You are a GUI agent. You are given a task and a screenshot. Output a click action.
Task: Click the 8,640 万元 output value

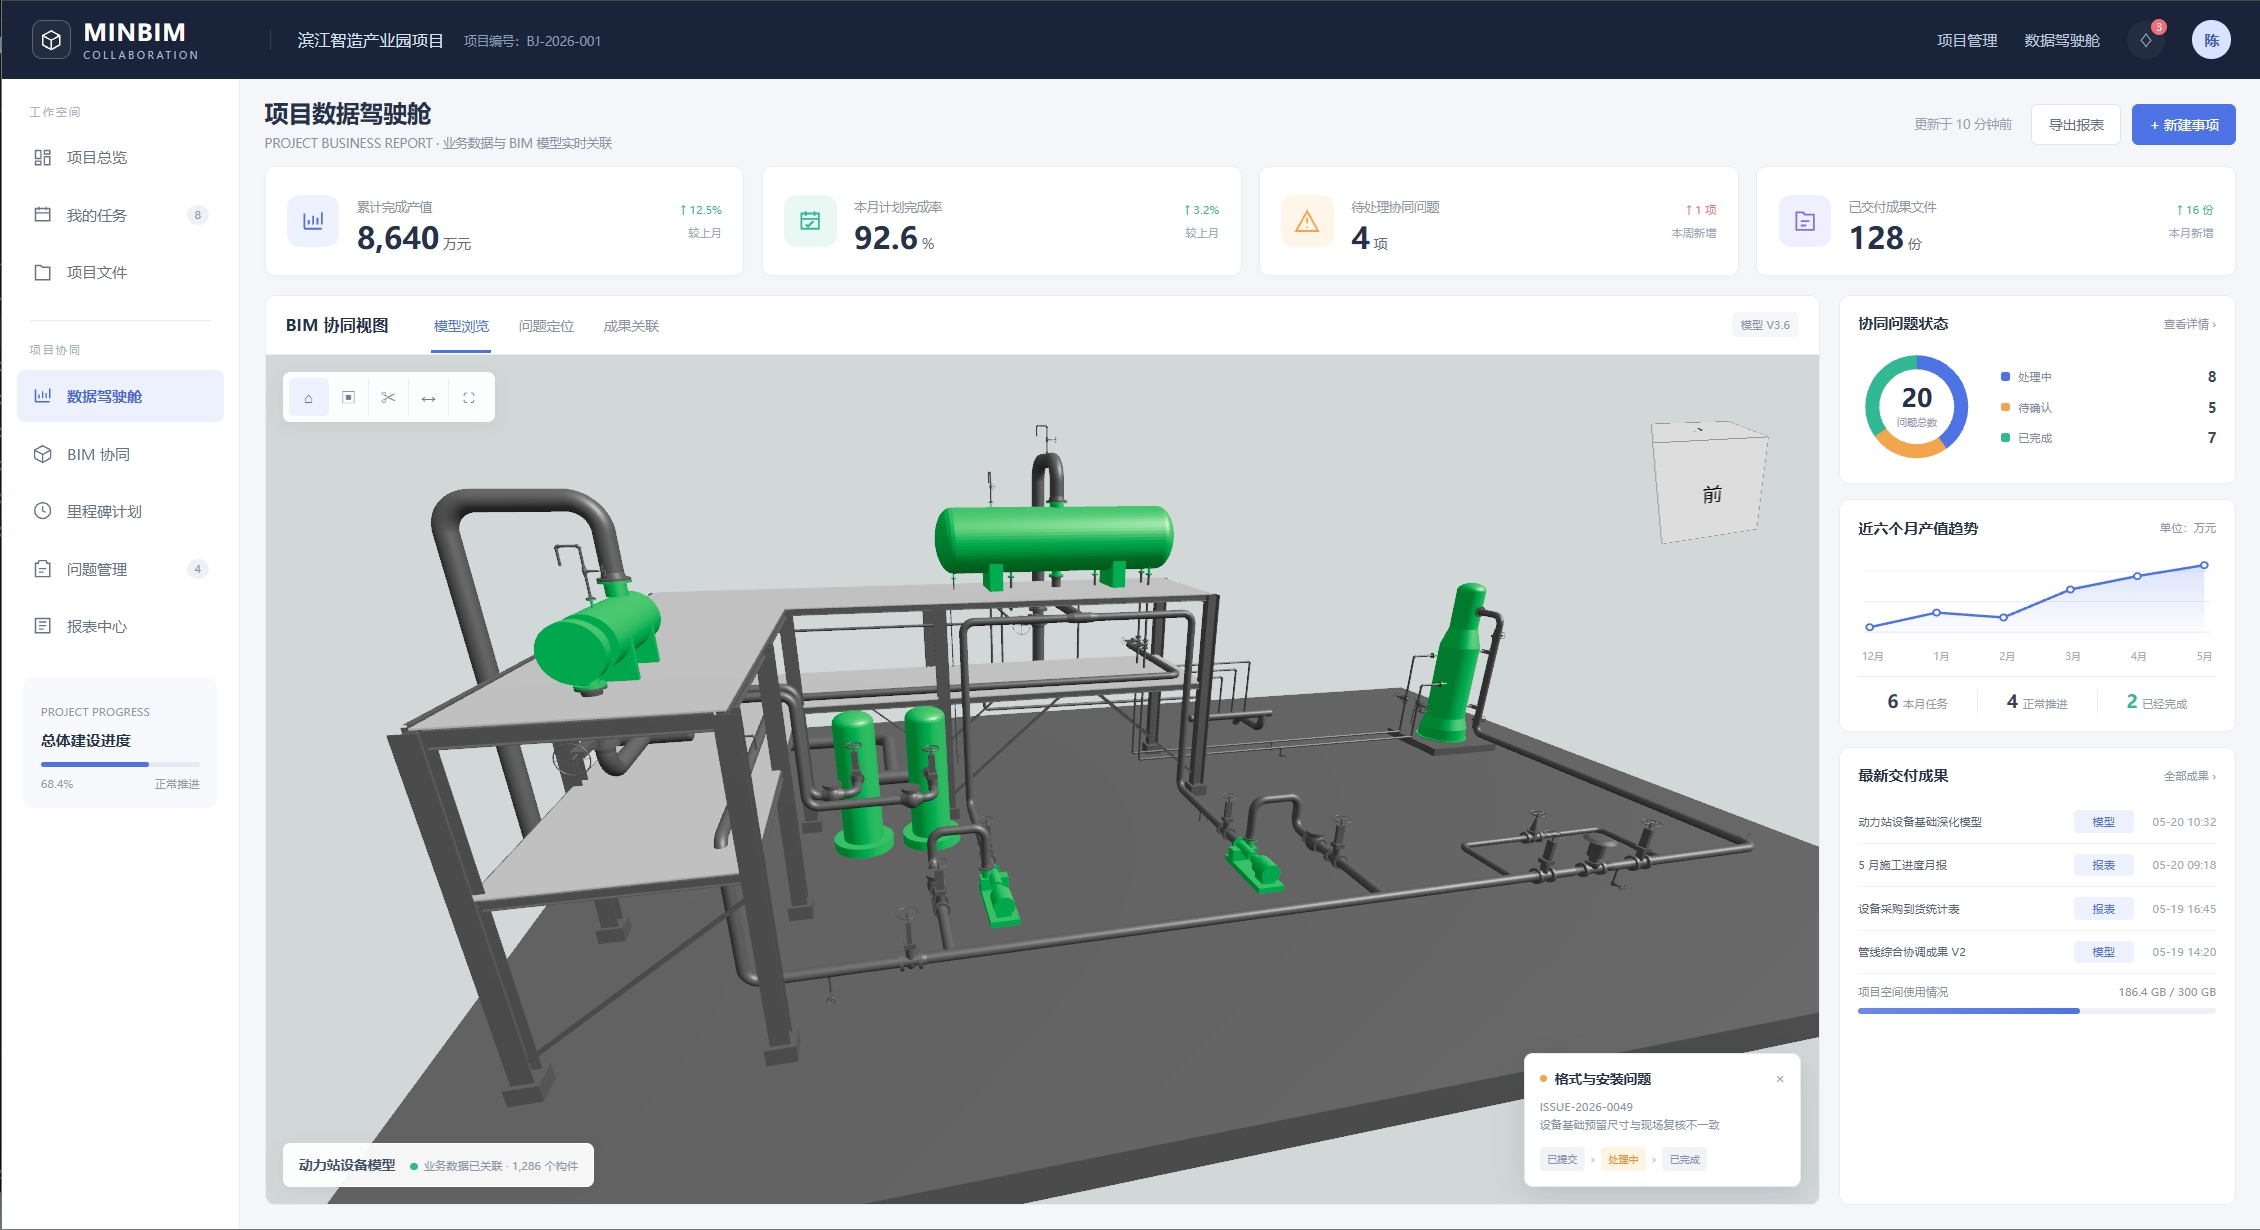point(414,238)
